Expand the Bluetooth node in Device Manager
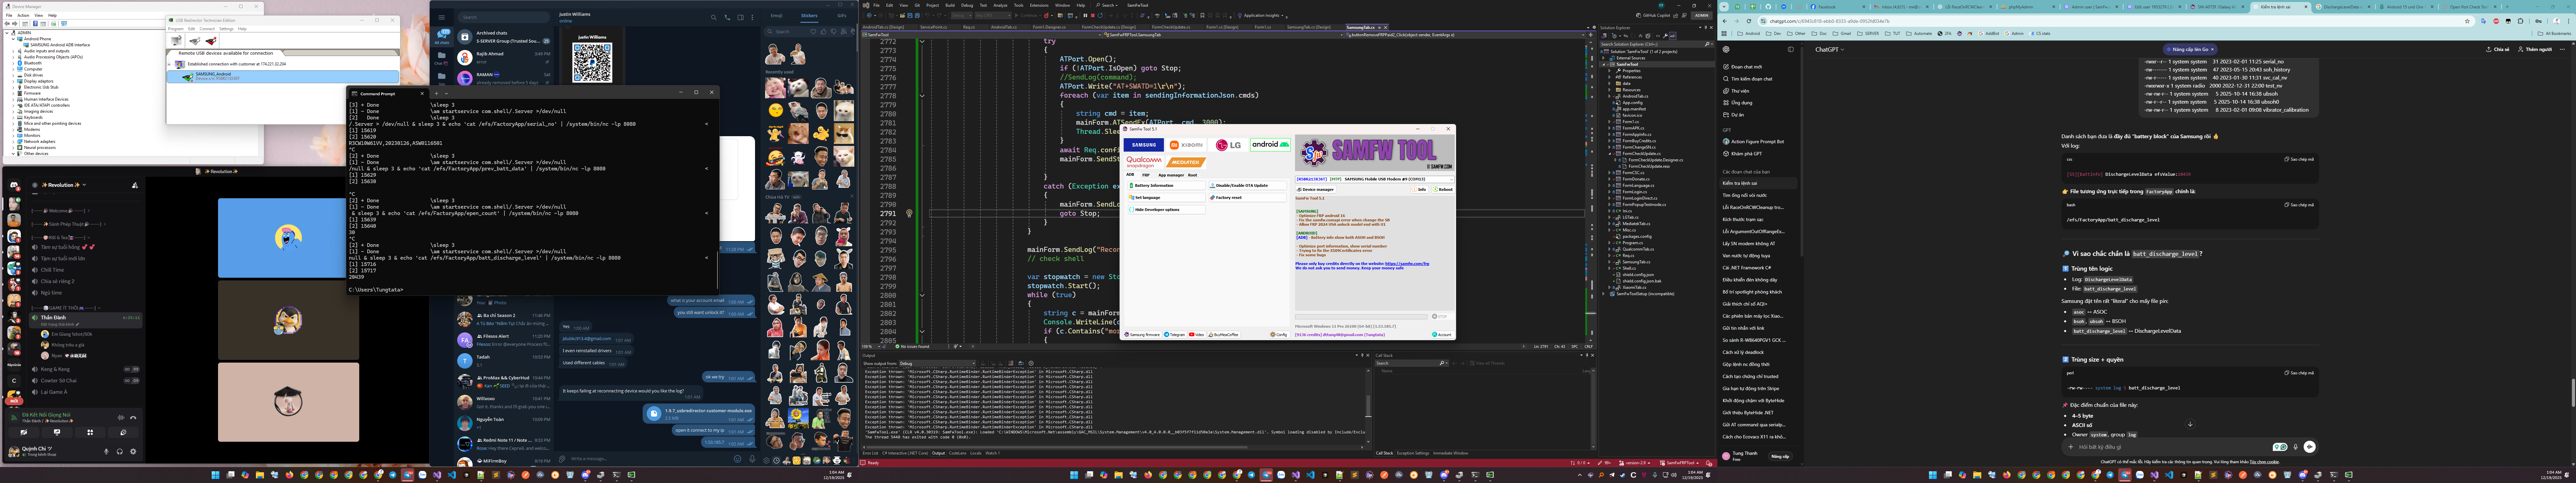This screenshot has height=483, width=2576. pos(13,63)
